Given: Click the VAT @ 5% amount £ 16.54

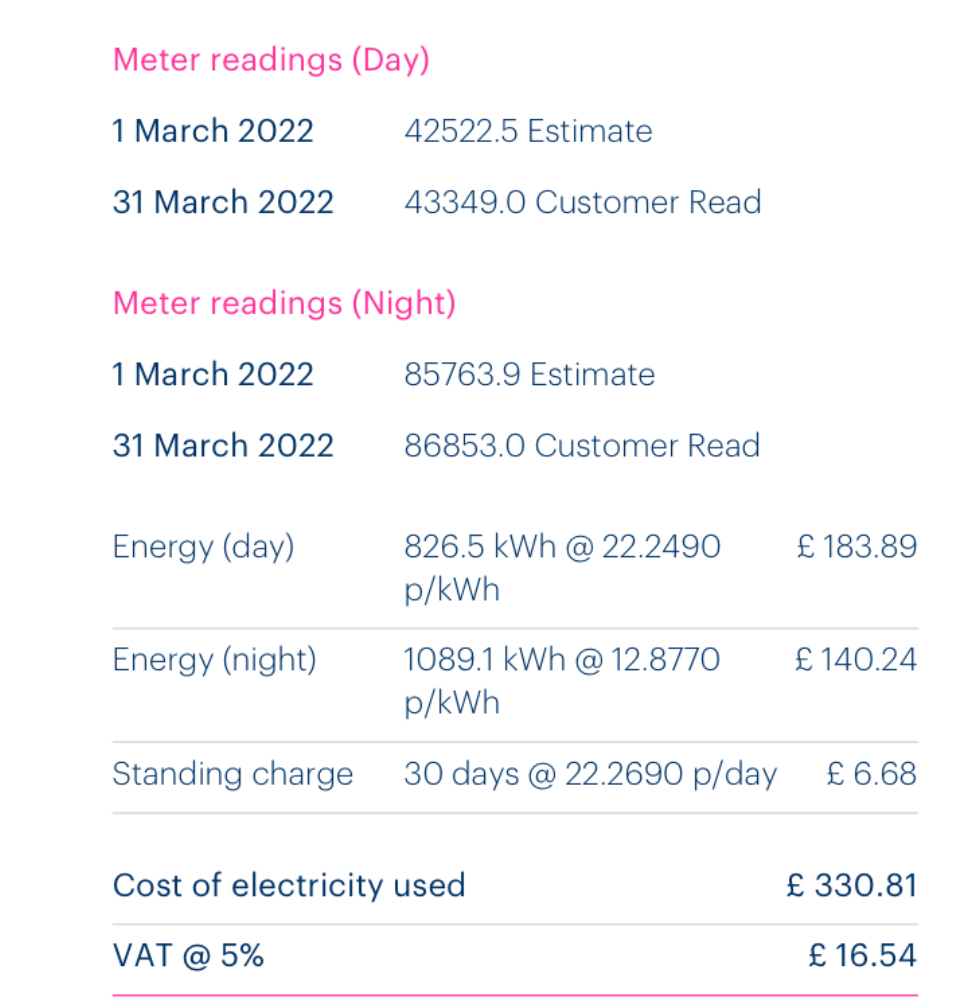Looking at the screenshot, I should pyautogui.click(x=863, y=956).
